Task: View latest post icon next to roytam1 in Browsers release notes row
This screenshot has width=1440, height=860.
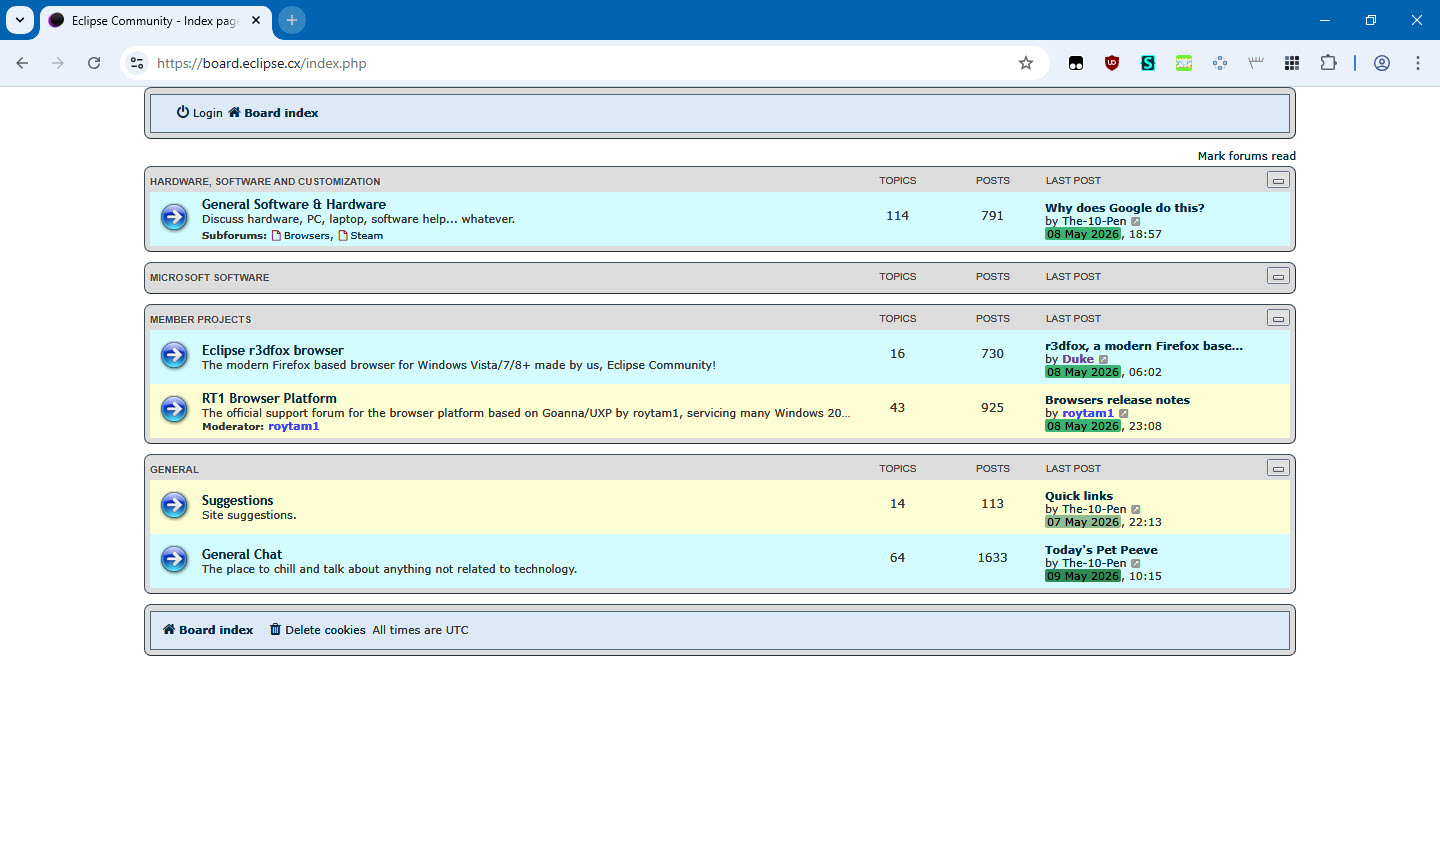Action: (1123, 414)
